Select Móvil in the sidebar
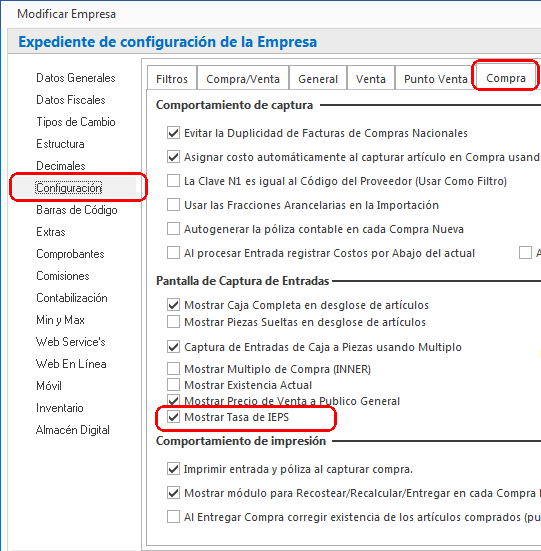 tap(49, 385)
